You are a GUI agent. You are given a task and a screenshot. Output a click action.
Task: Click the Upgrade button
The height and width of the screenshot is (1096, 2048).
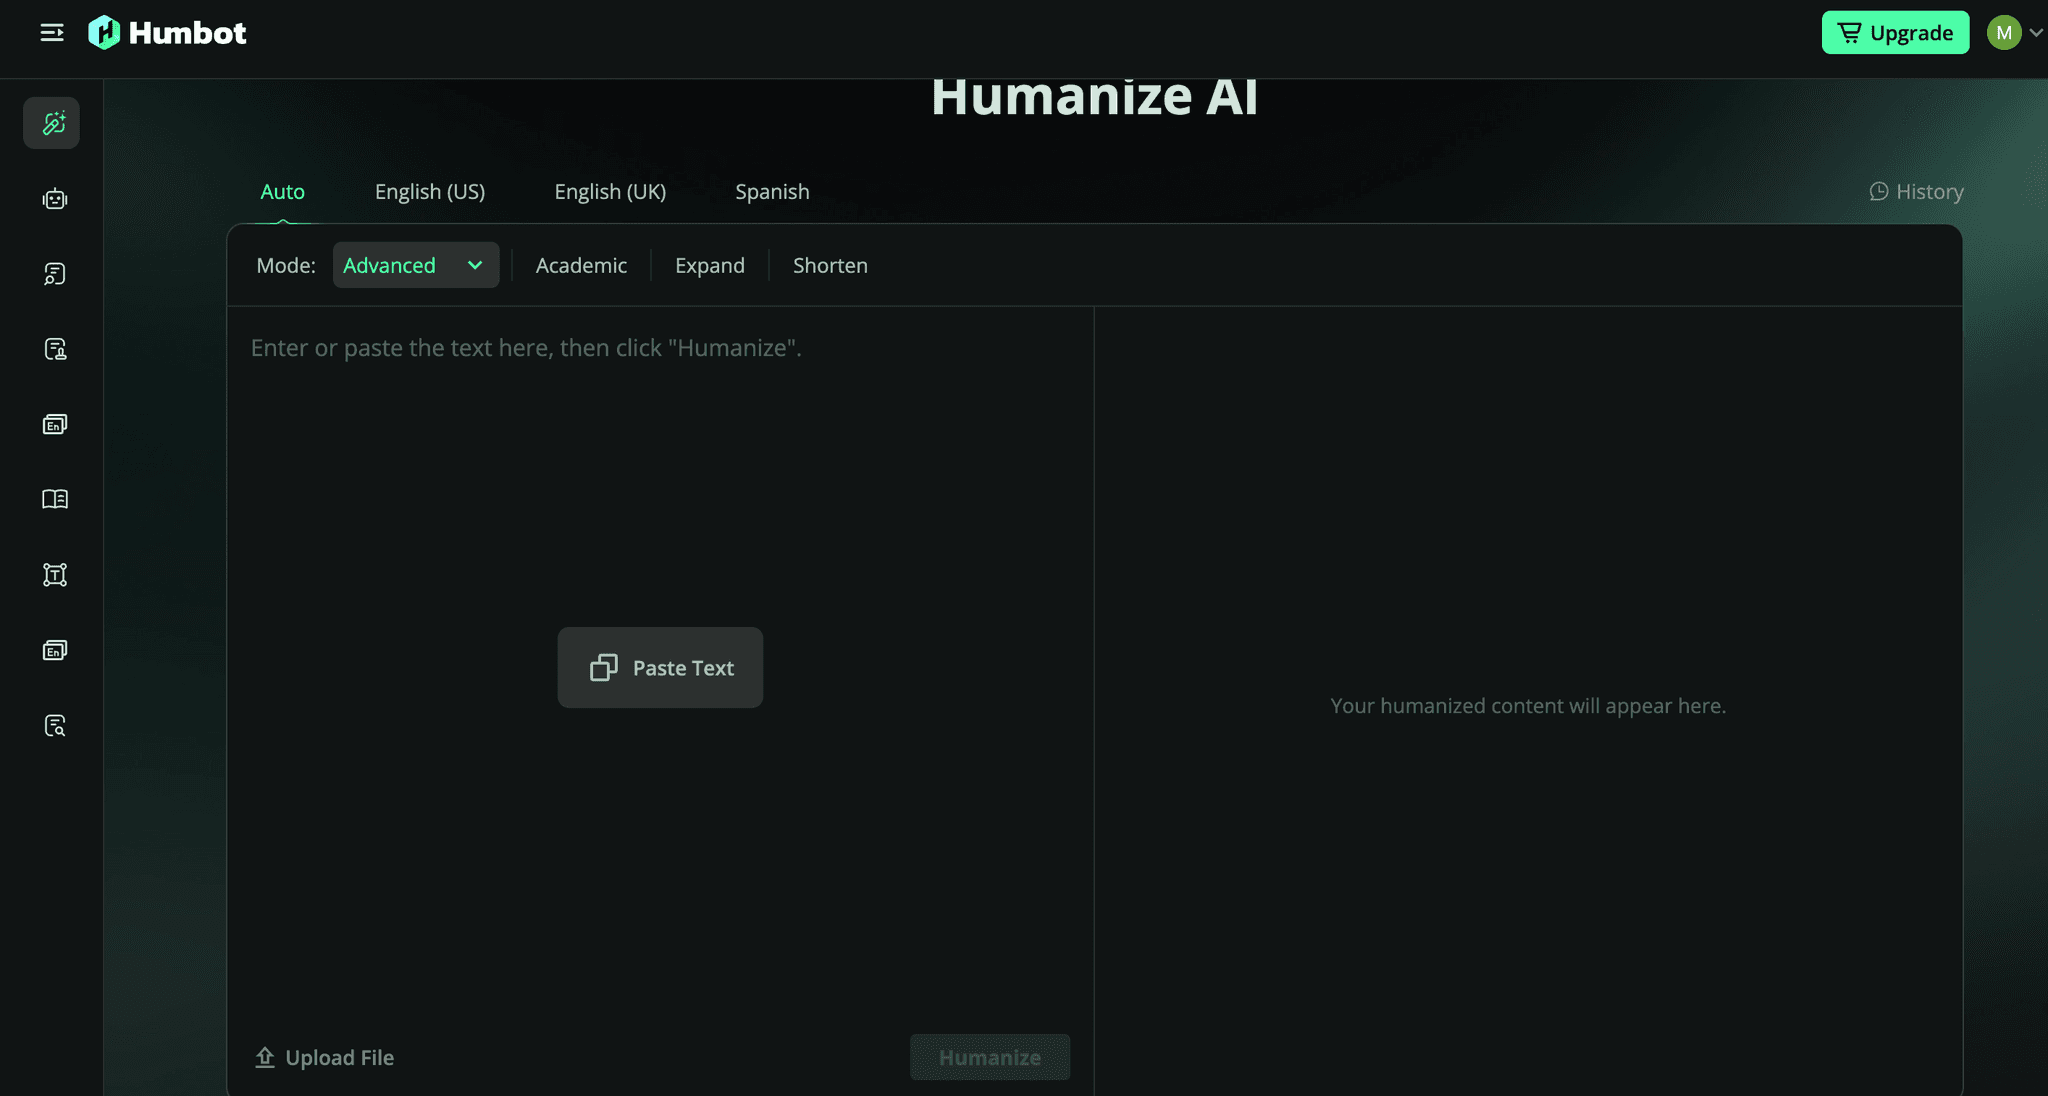pos(1895,32)
